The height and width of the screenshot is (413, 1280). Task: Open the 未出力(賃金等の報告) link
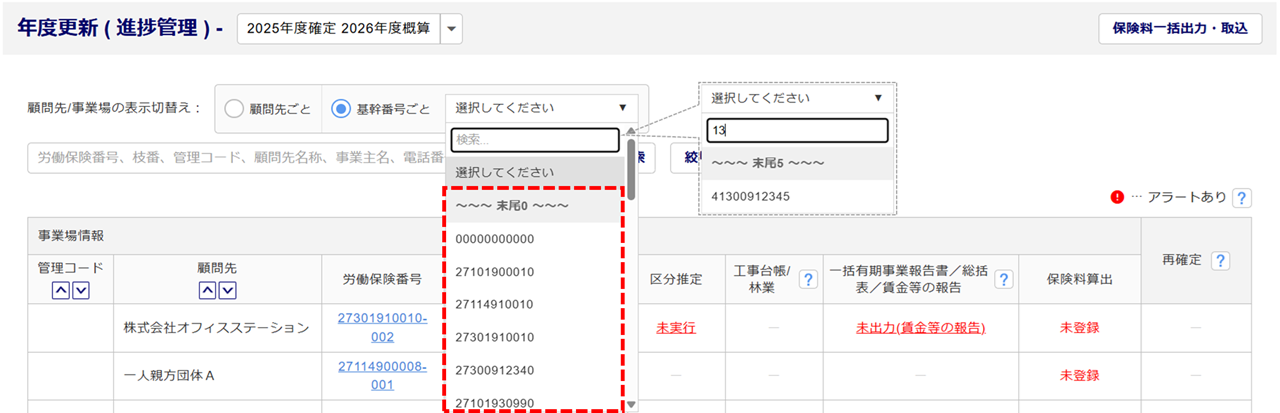(x=920, y=327)
